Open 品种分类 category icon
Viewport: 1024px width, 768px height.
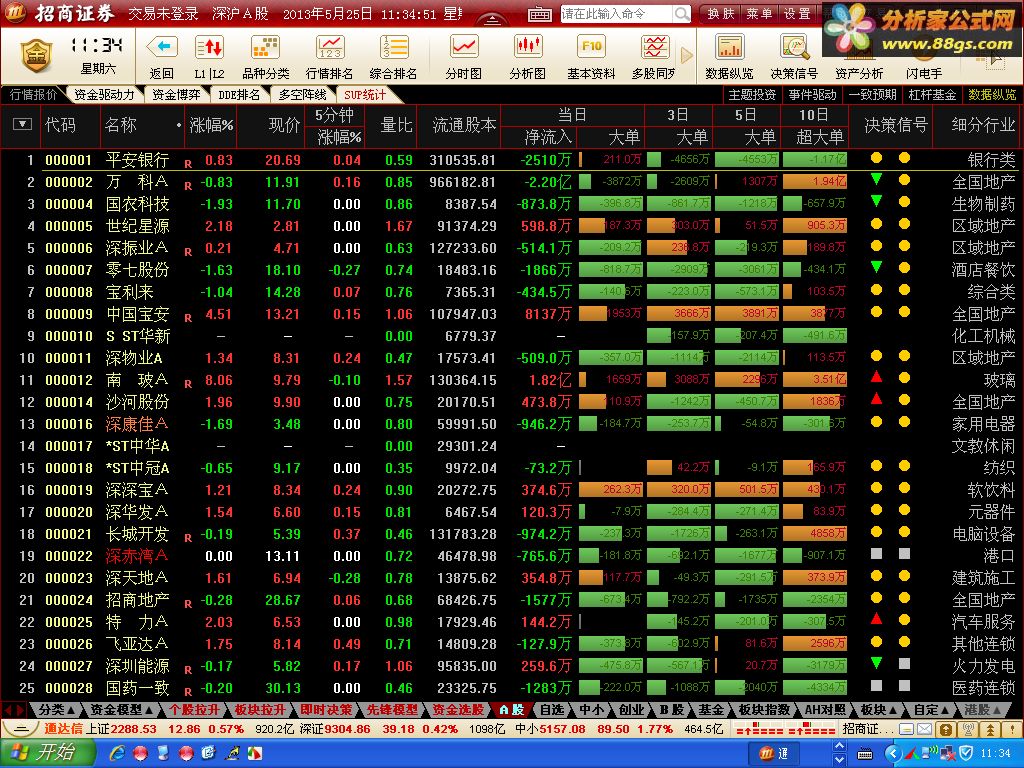[x=265, y=47]
